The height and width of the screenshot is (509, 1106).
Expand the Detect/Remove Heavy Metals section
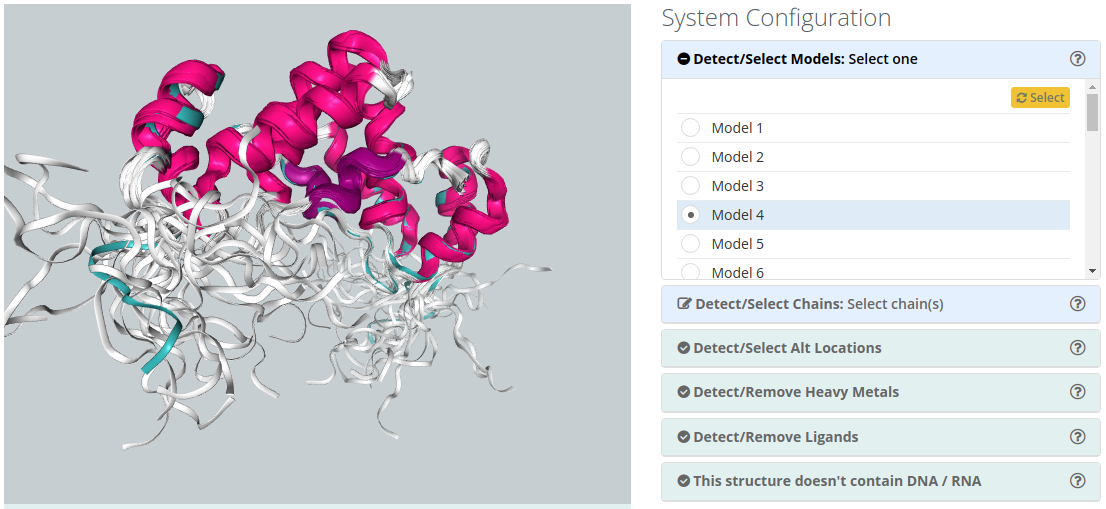click(x=796, y=392)
